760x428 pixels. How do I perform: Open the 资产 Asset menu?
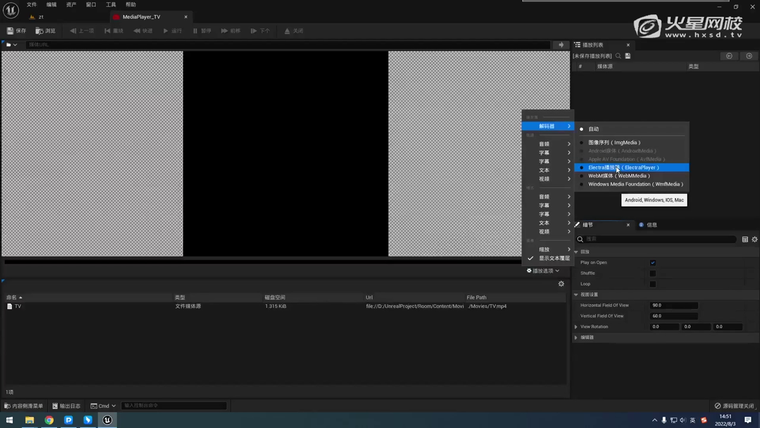click(x=71, y=4)
